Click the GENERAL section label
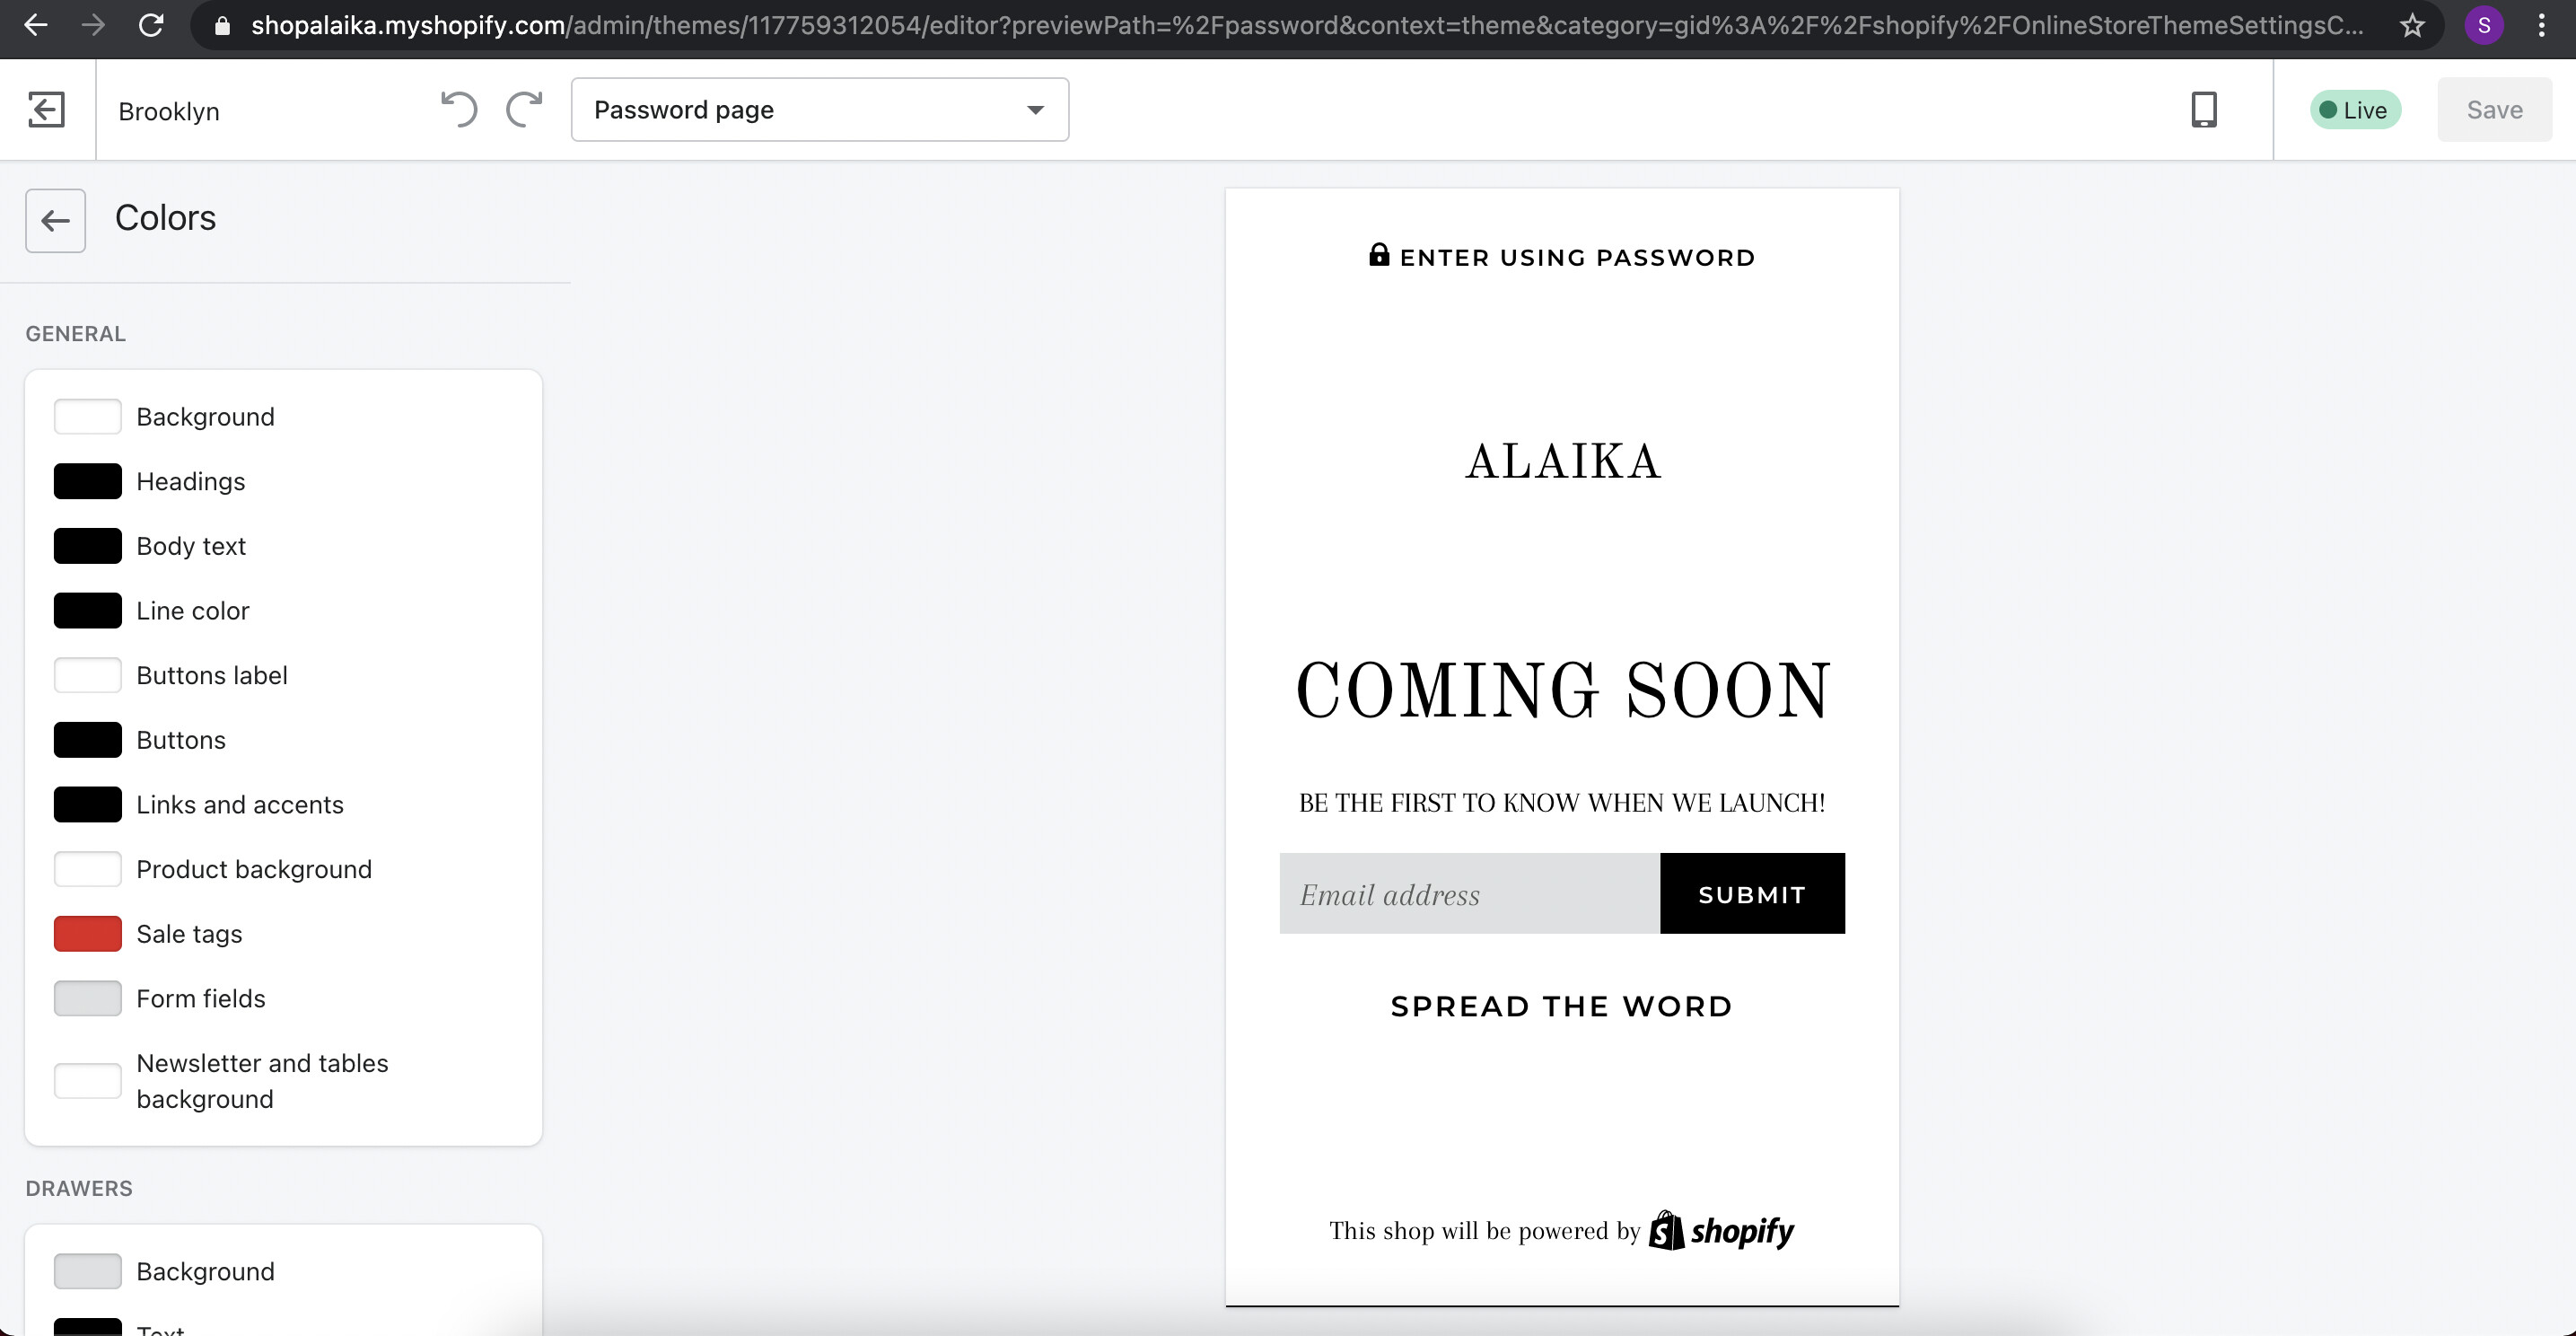The height and width of the screenshot is (1336, 2576). 76,334
